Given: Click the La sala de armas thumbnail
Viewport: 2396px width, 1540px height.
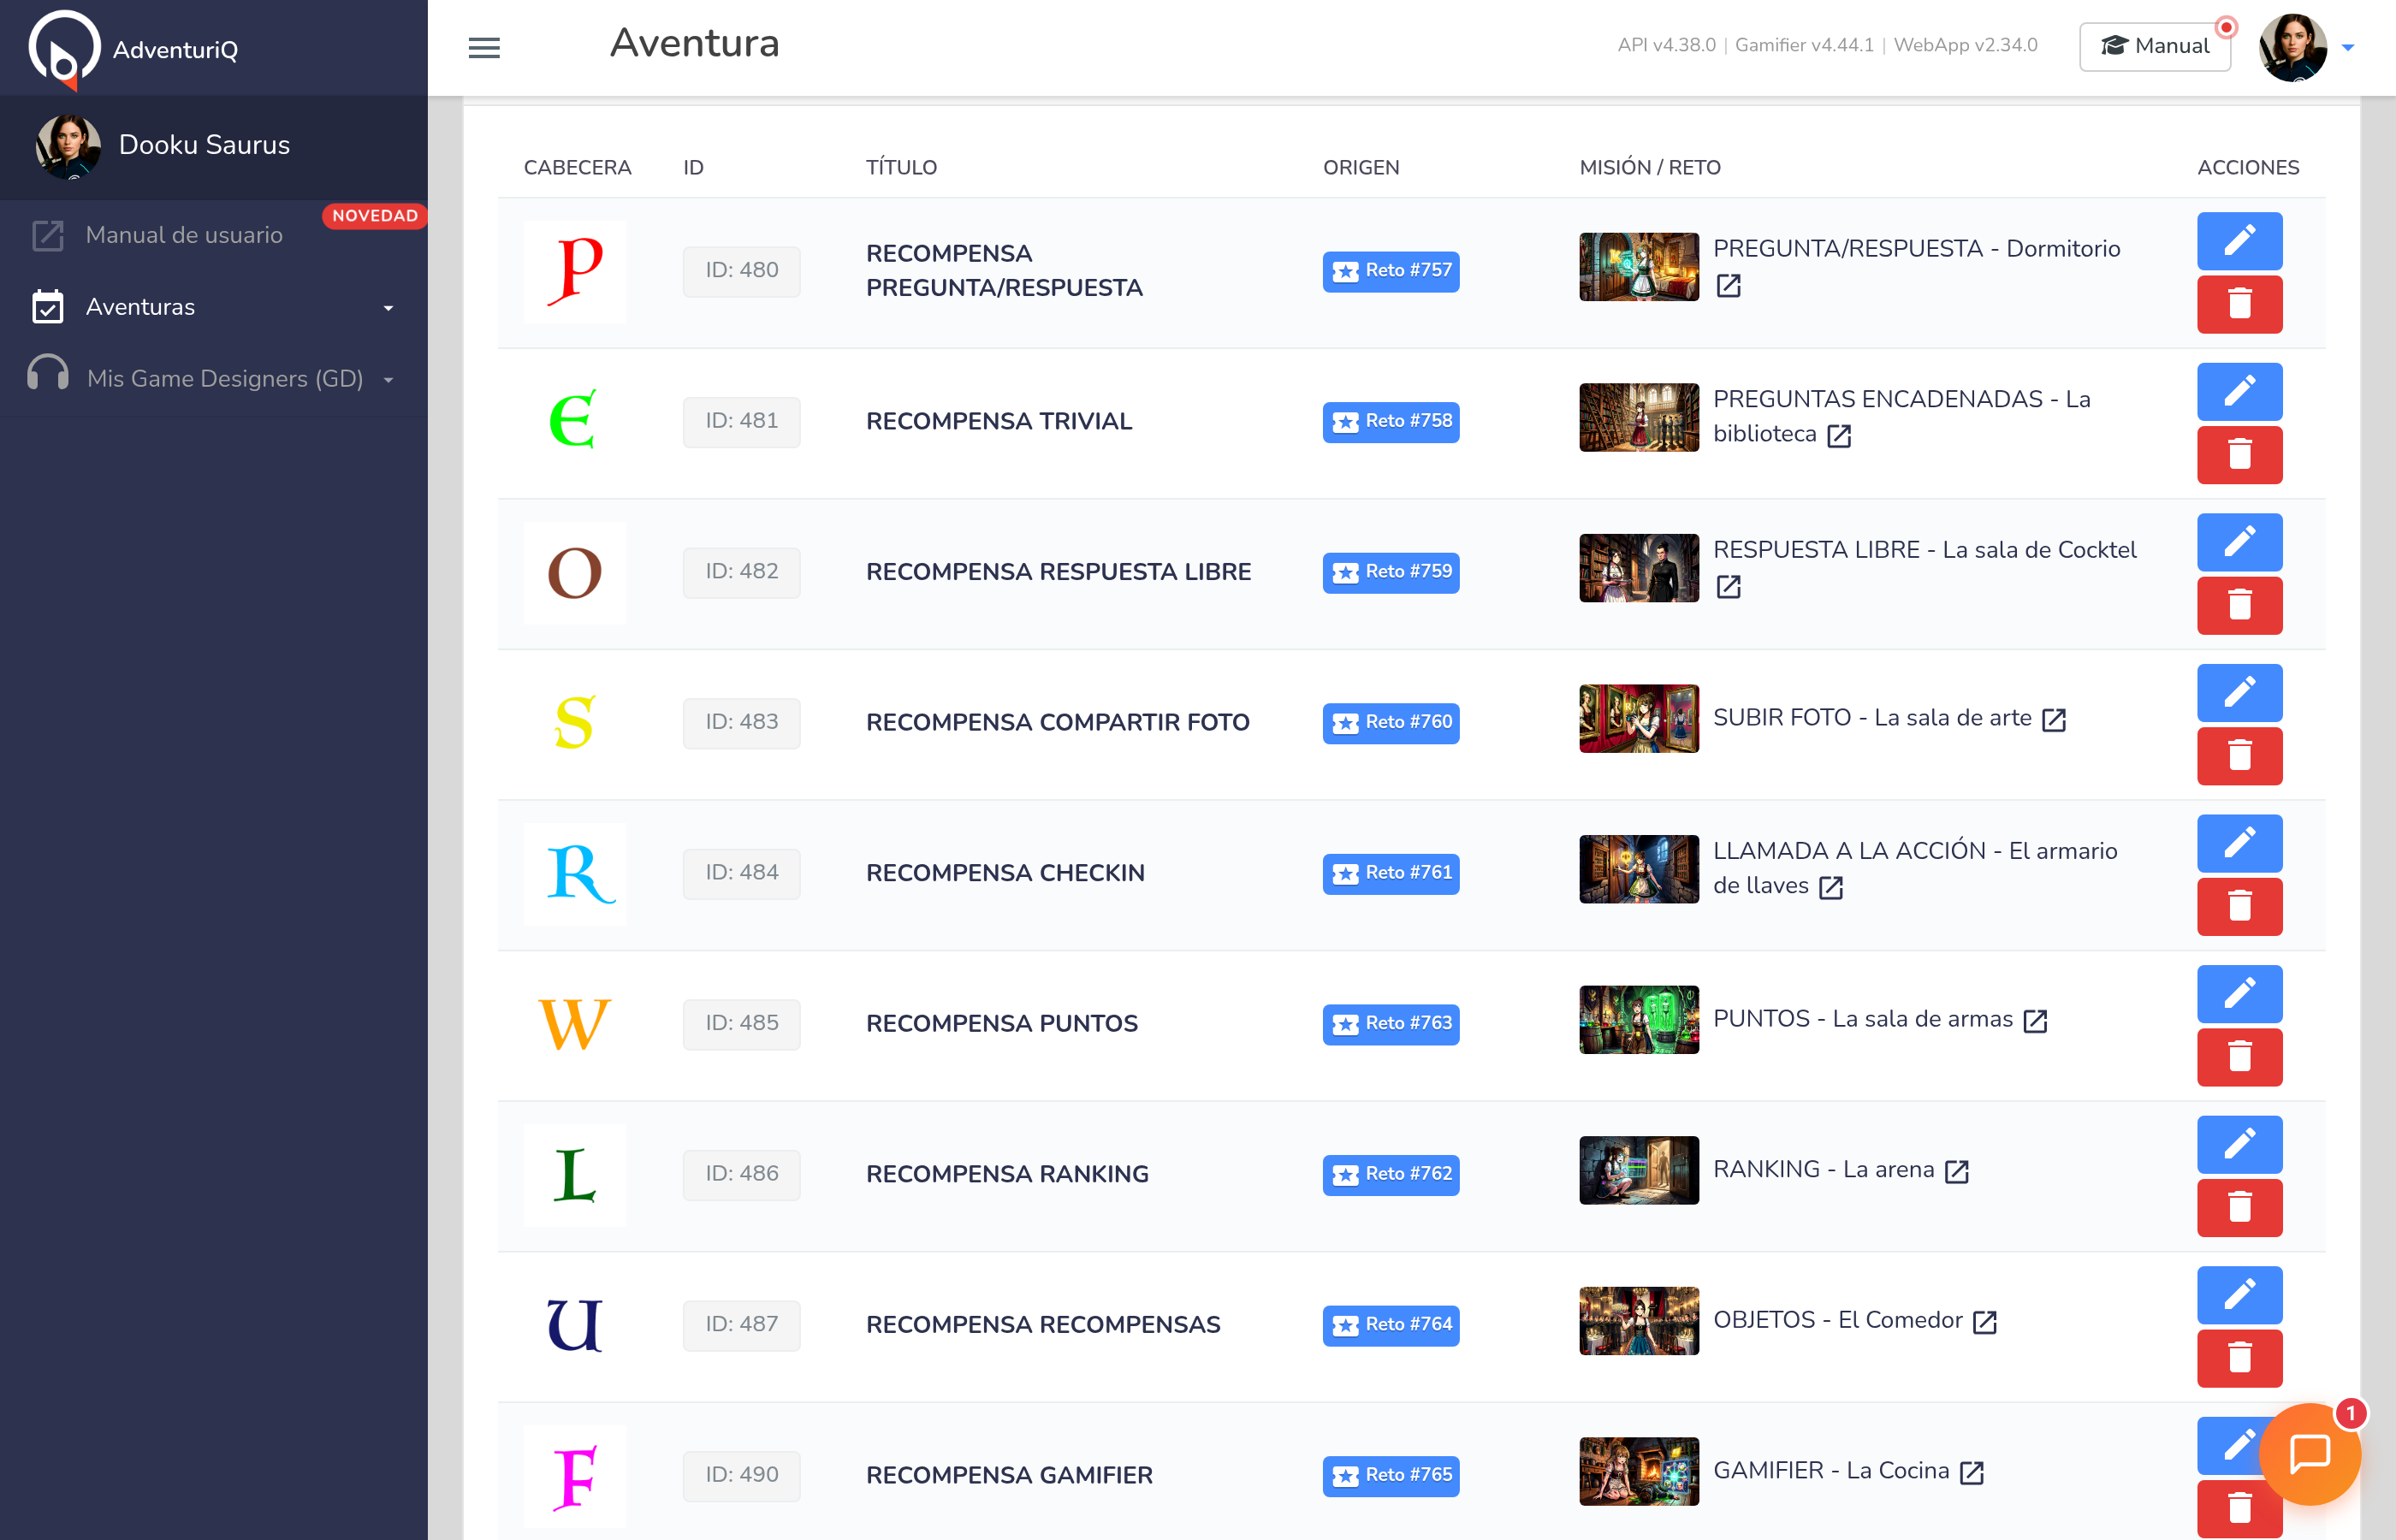Looking at the screenshot, I should click(x=1638, y=1019).
